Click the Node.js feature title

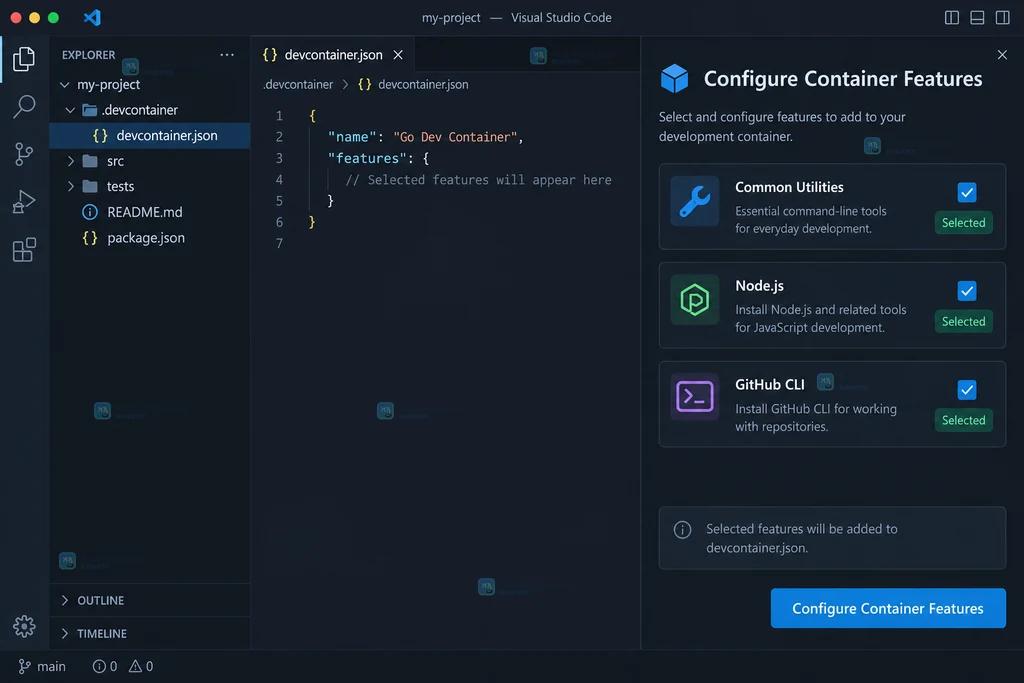point(759,286)
